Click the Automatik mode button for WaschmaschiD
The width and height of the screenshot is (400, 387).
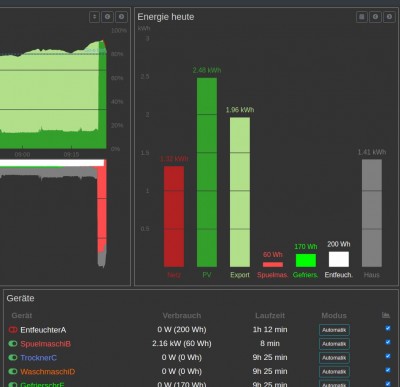tap(334, 372)
